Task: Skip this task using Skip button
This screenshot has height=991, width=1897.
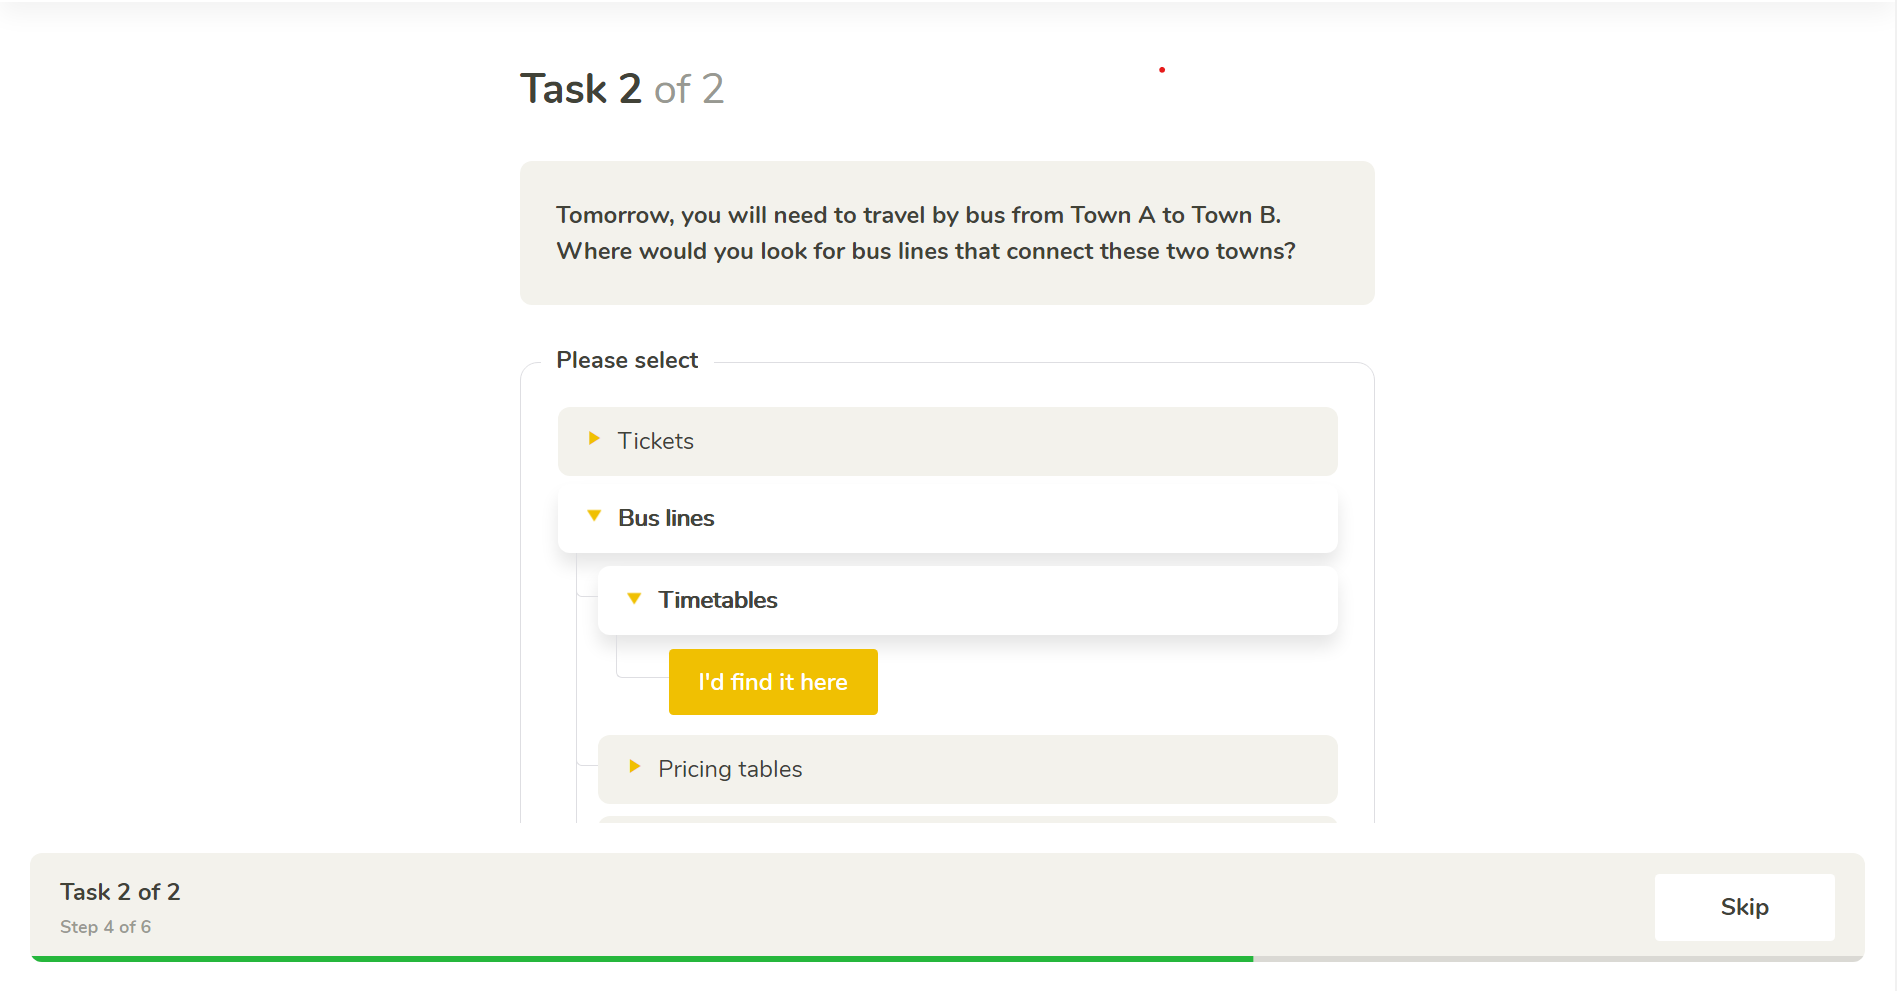Action: point(1744,907)
